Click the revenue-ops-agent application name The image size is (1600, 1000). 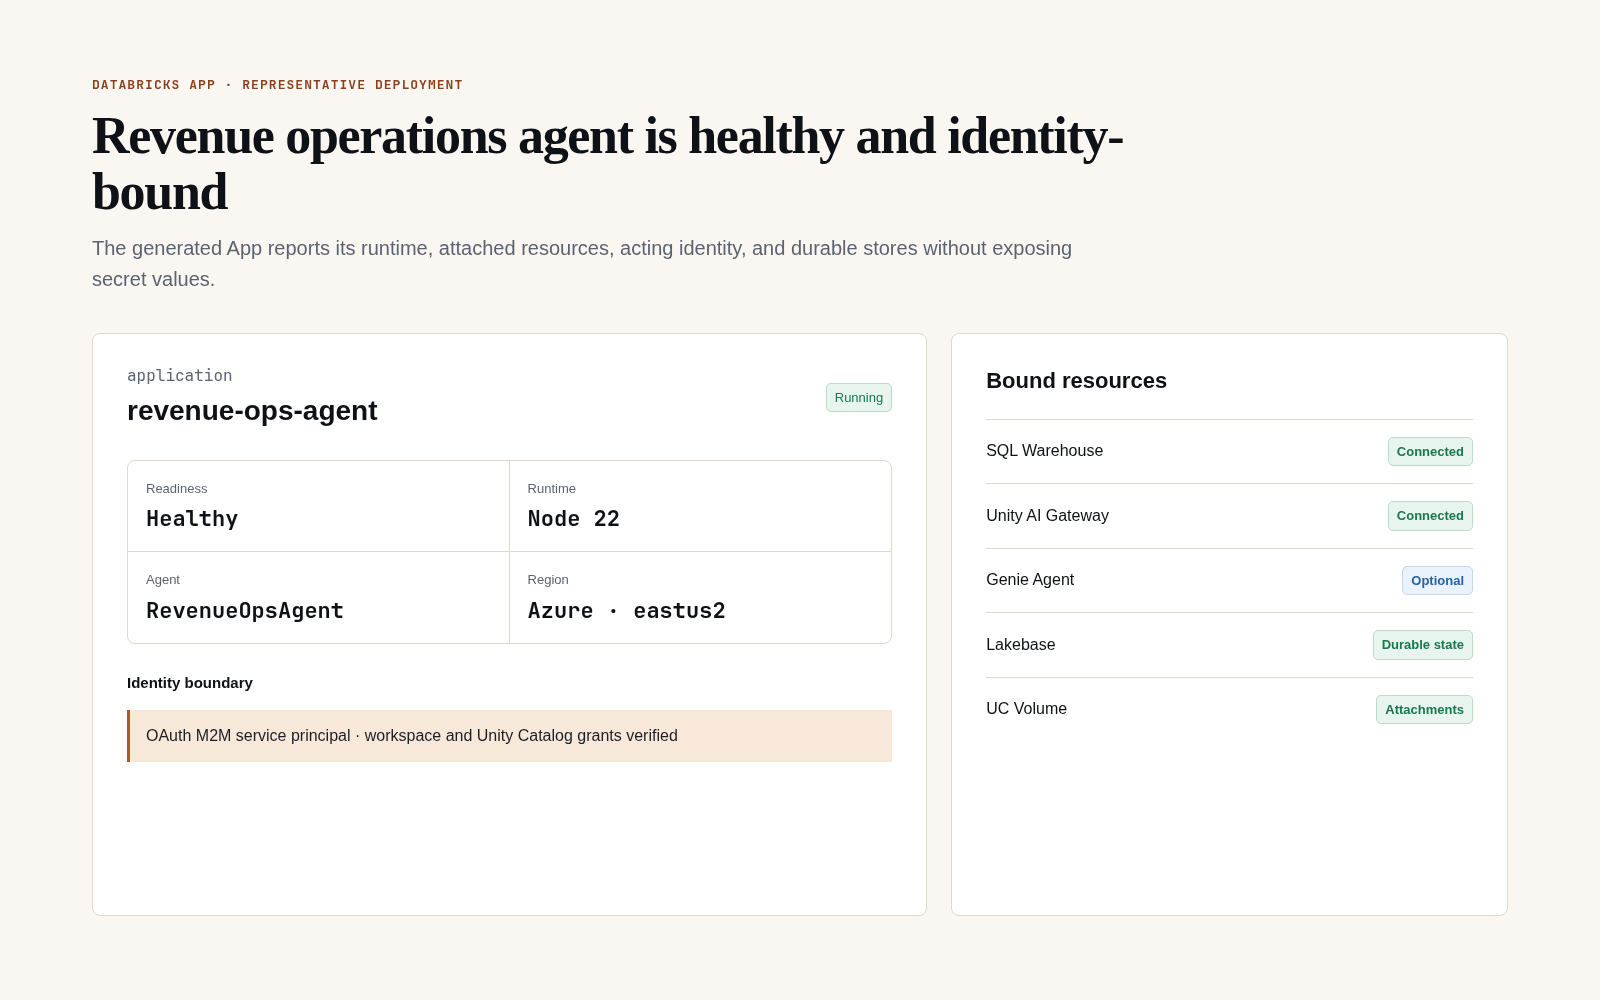click(x=252, y=411)
